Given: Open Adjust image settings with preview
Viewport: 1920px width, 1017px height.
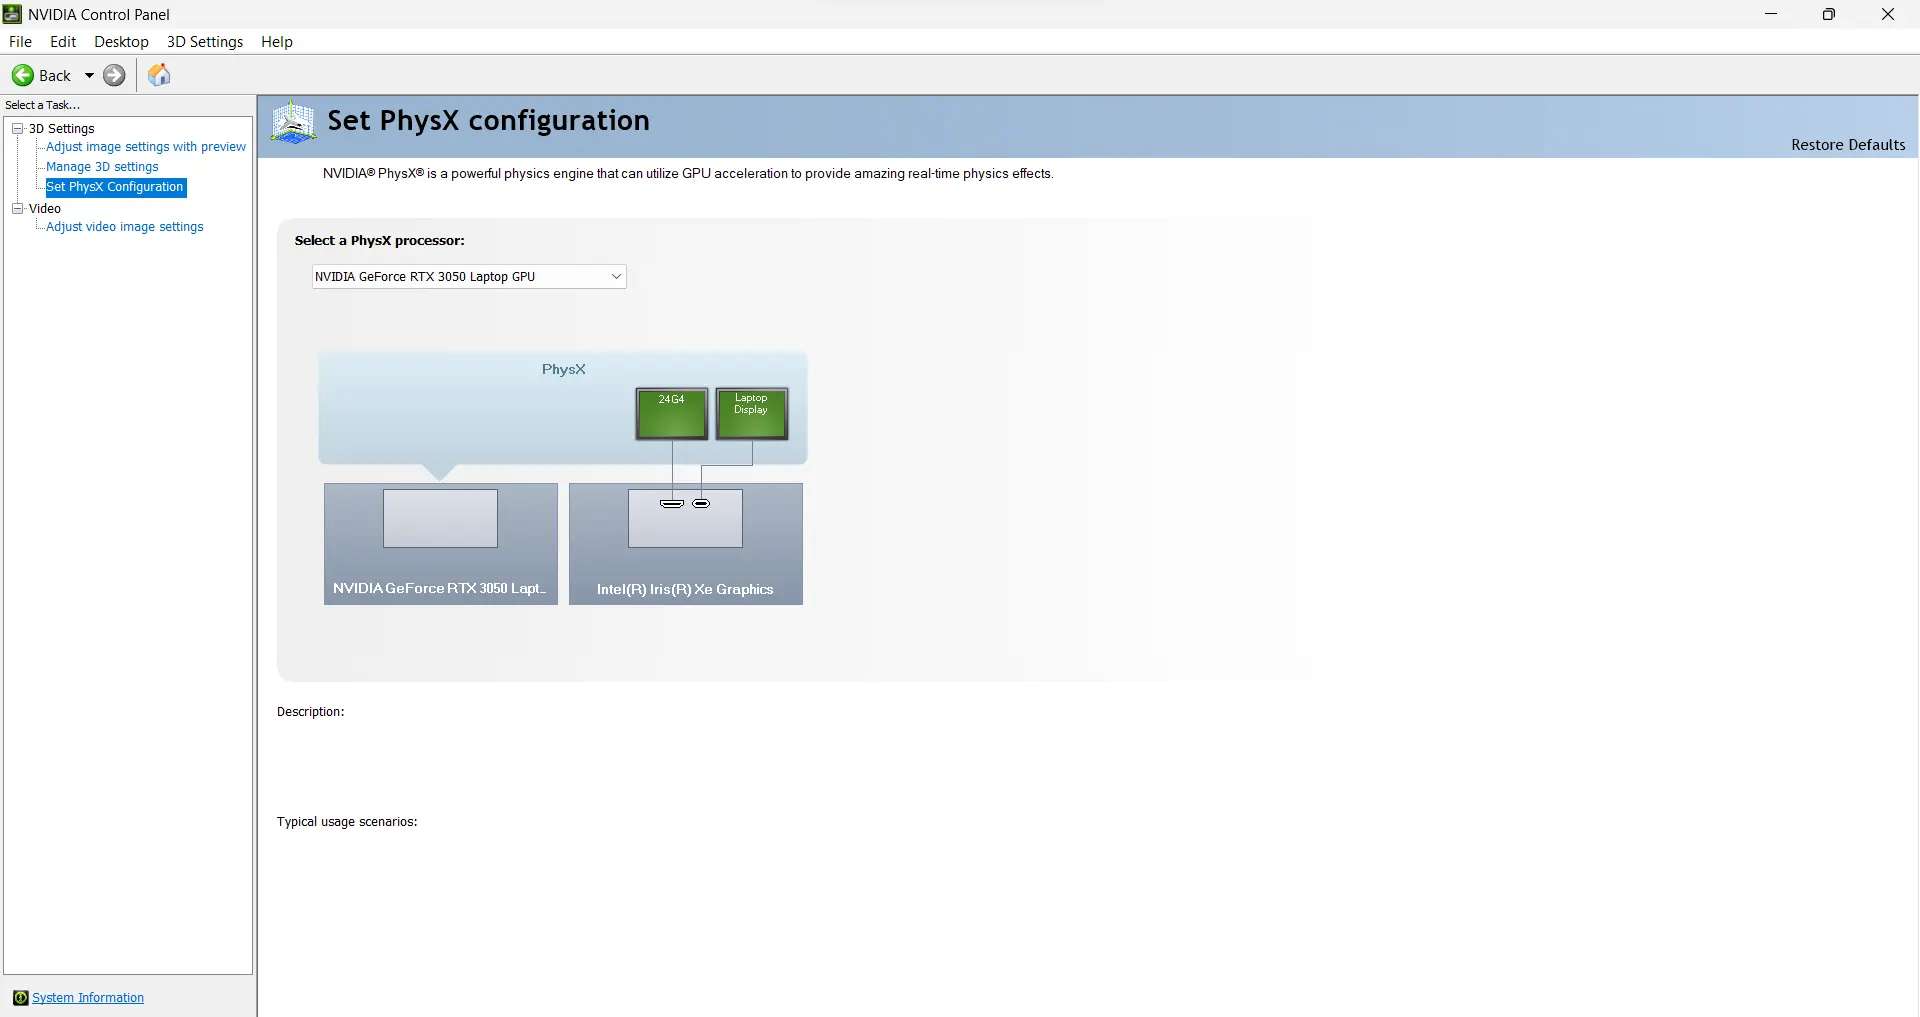Looking at the screenshot, I should (x=146, y=147).
